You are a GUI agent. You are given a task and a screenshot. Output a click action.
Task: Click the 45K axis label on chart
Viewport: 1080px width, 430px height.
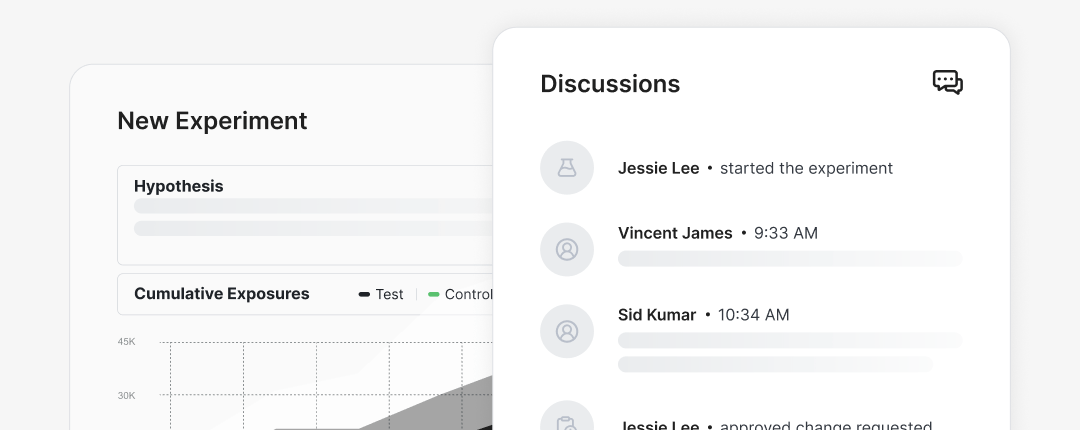(x=126, y=342)
